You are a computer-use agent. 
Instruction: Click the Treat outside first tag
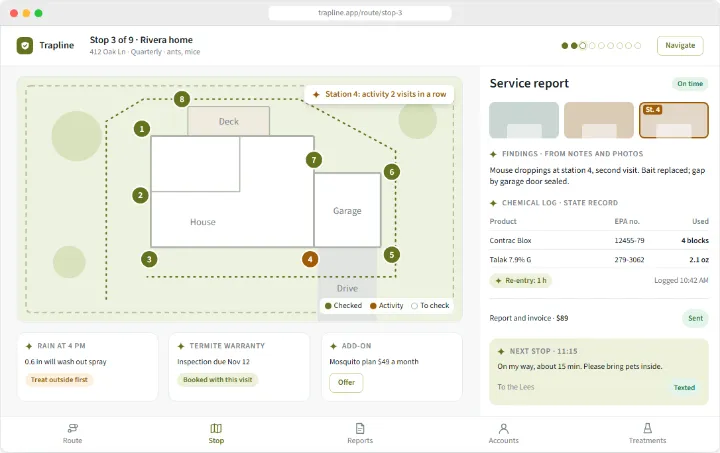tap(59, 380)
